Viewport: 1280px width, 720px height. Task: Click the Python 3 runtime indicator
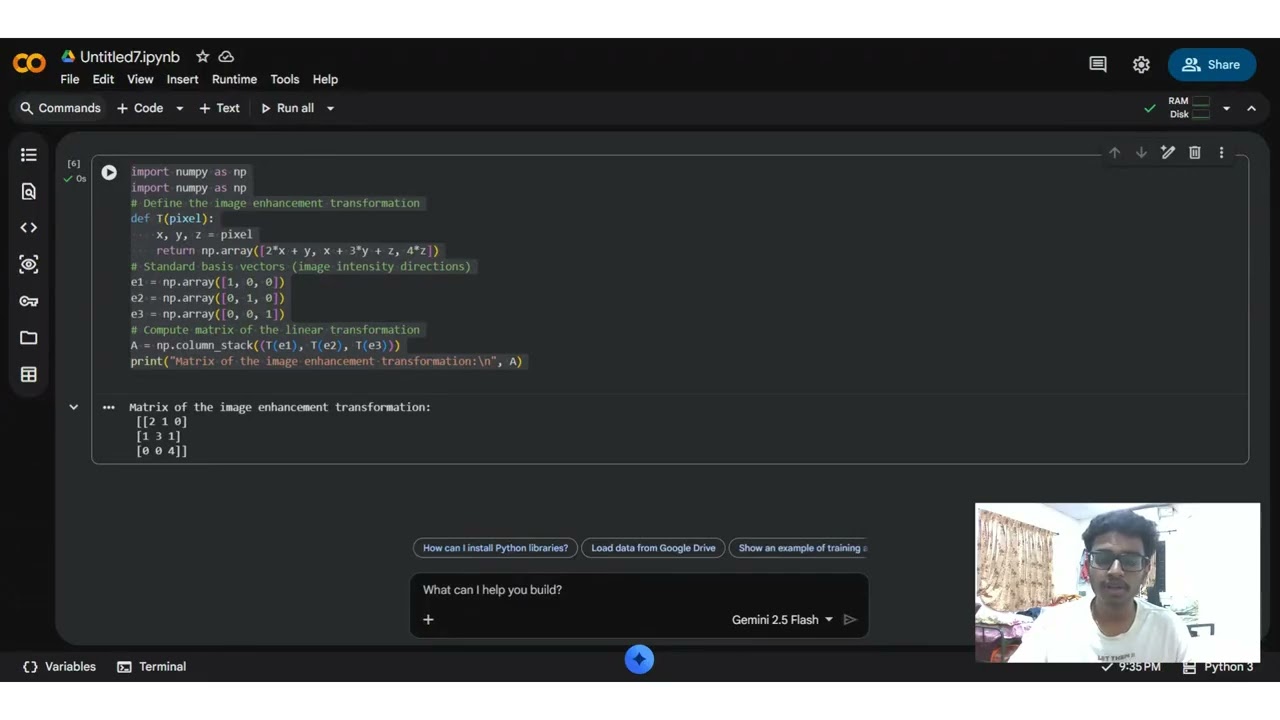click(1219, 667)
